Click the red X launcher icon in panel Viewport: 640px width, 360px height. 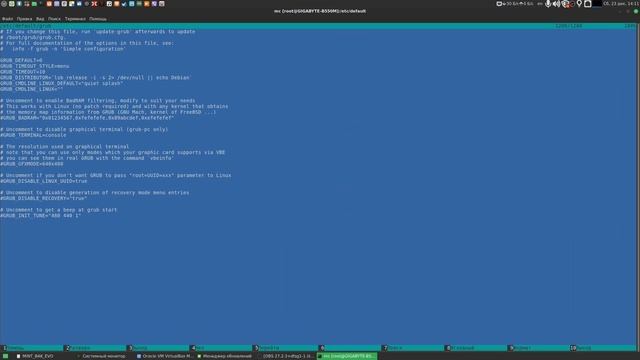click(94, 4)
